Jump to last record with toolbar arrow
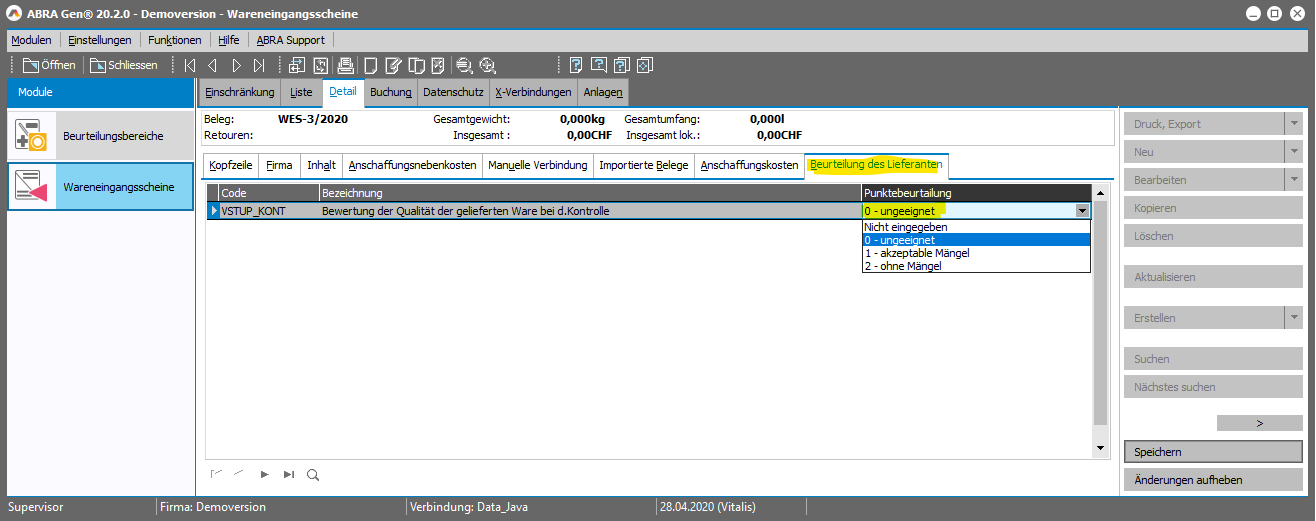This screenshot has height=521, width=1316. pos(259,65)
